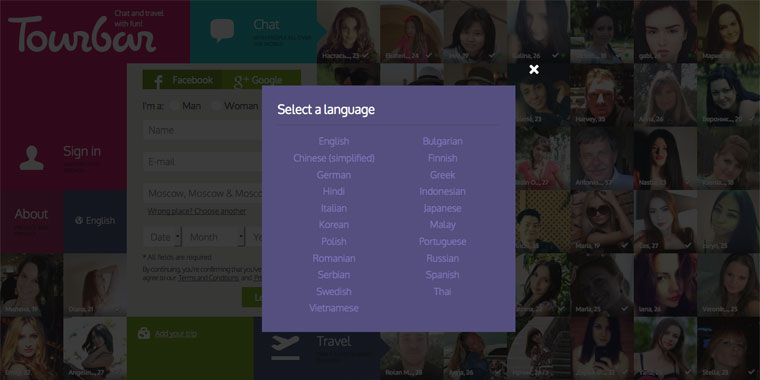Select Russian language
This screenshot has width=760, height=380.
pyautogui.click(x=442, y=258)
